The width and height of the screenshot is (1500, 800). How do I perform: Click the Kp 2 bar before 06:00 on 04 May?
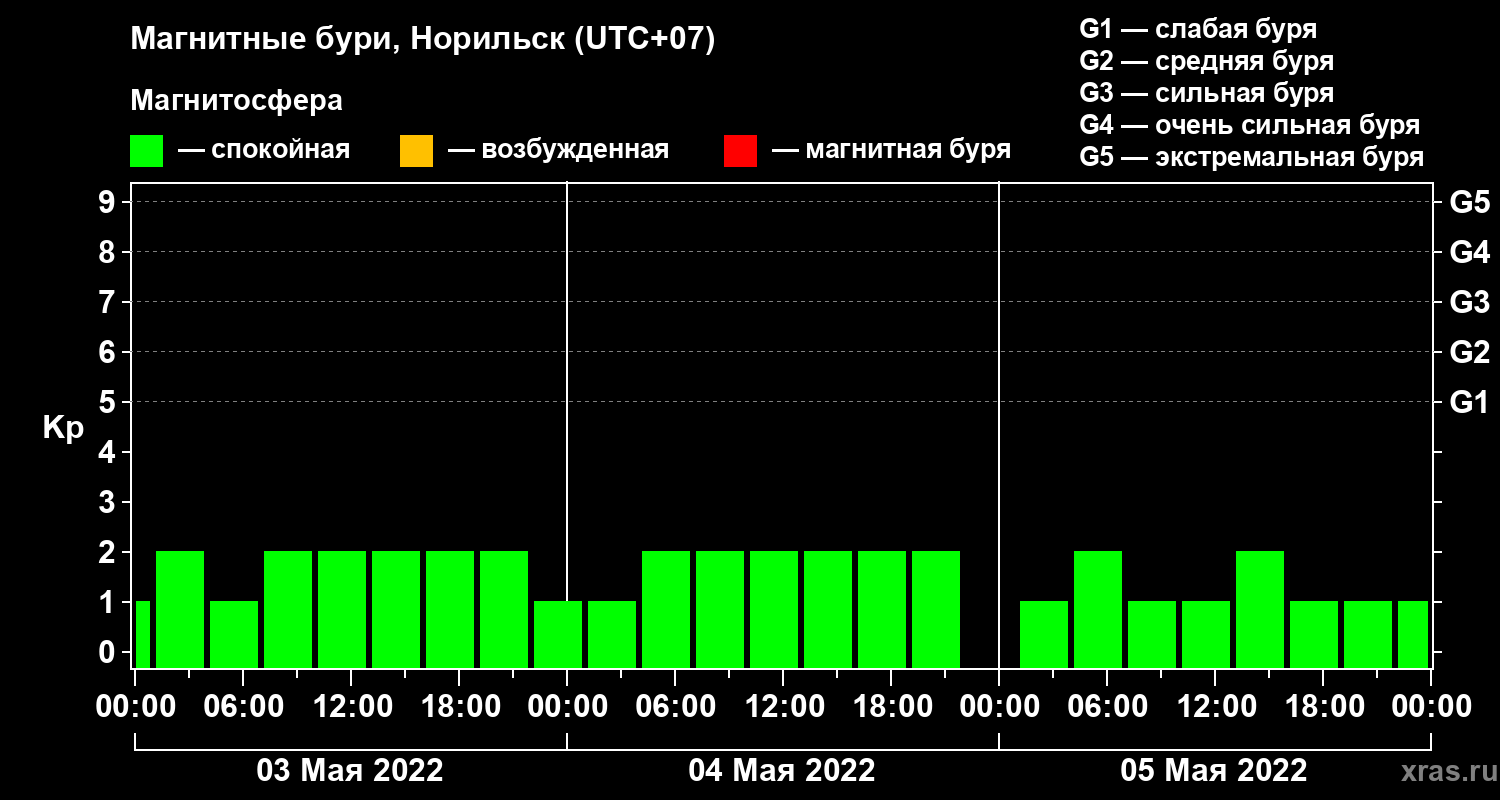click(666, 609)
